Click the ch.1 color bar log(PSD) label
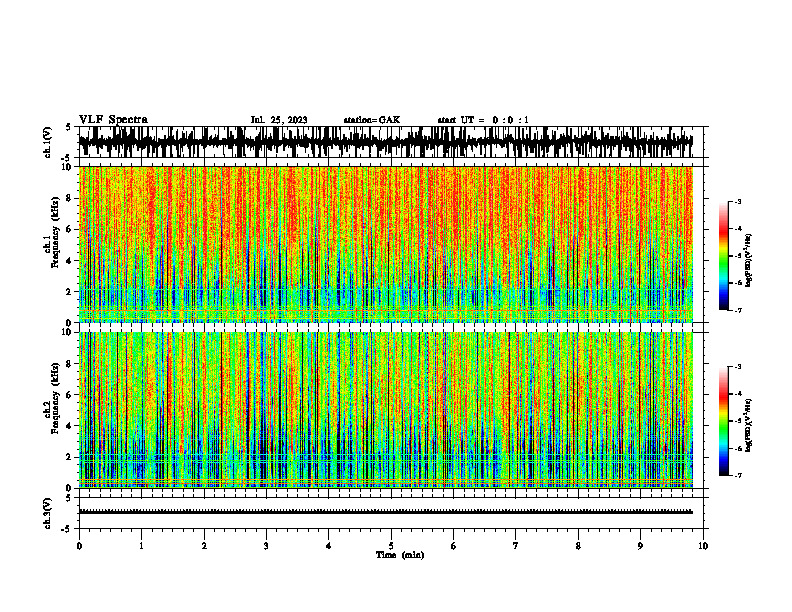The height and width of the screenshot is (612, 792). tap(749, 260)
